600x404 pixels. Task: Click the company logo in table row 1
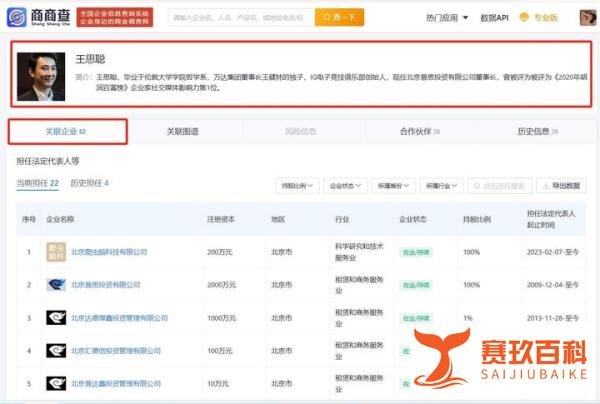click(56, 252)
